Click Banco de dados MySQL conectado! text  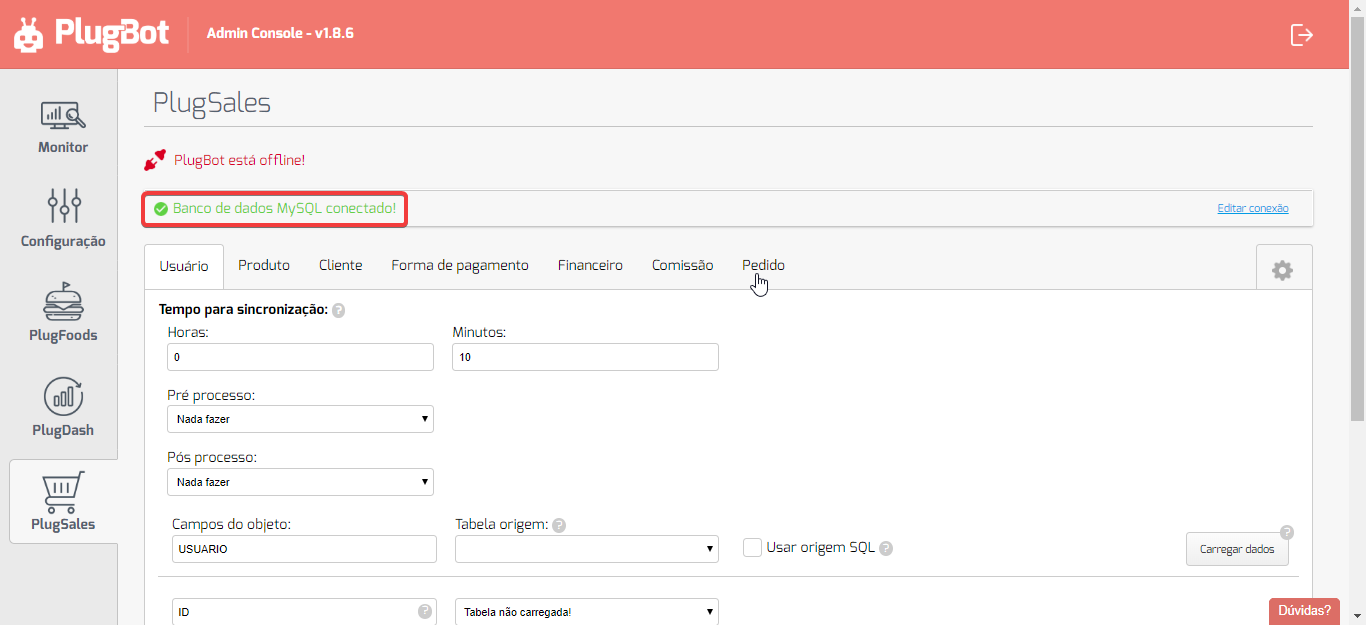(284, 209)
